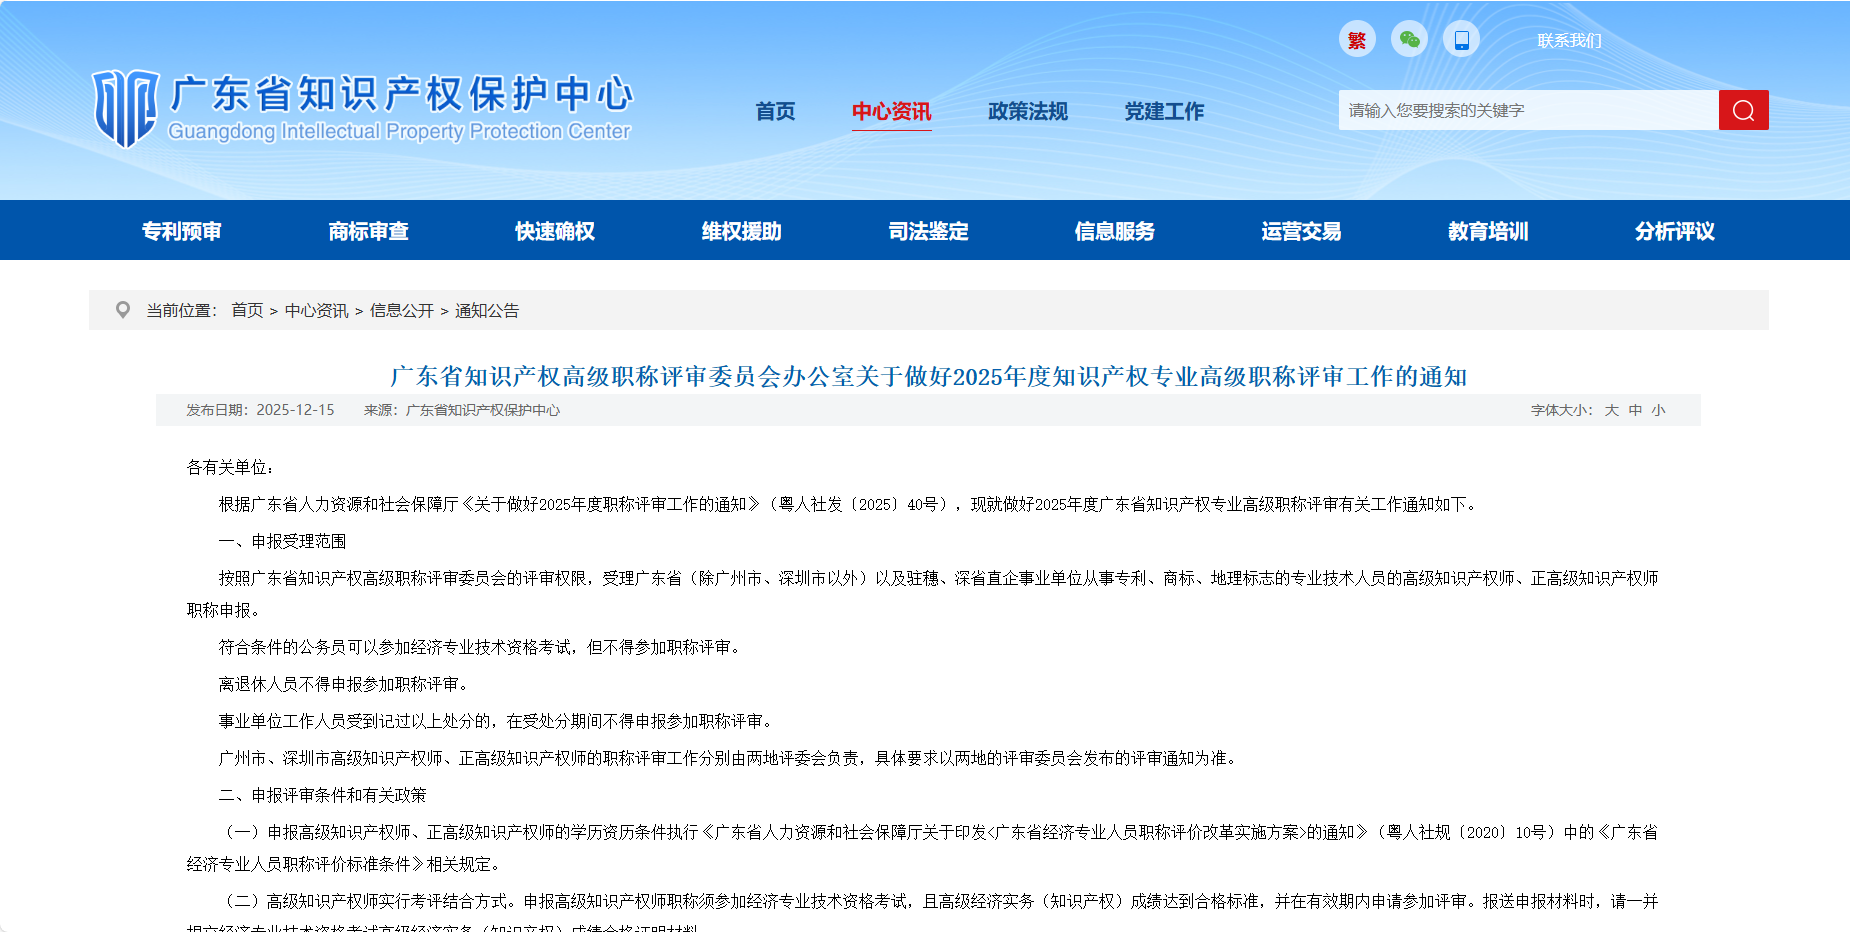The height and width of the screenshot is (932, 1850).
Task: Click 通知公告 in the breadcrumb
Action: tap(487, 311)
